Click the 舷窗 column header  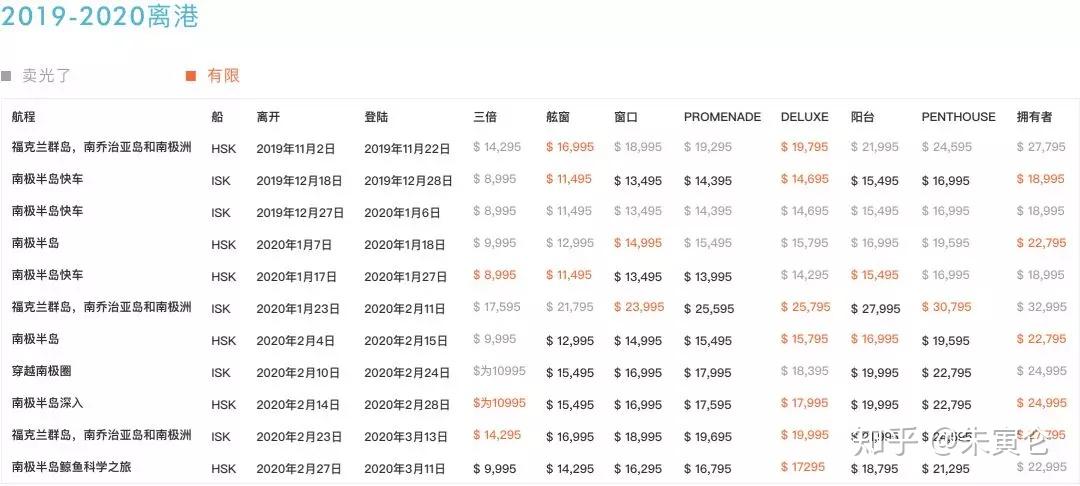coord(558,117)
